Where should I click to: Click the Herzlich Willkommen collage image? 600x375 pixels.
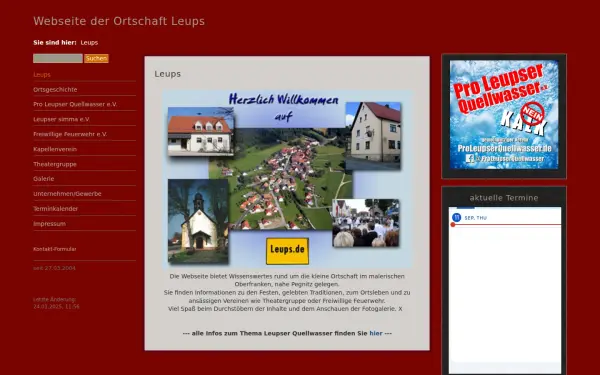click(287, 179)
